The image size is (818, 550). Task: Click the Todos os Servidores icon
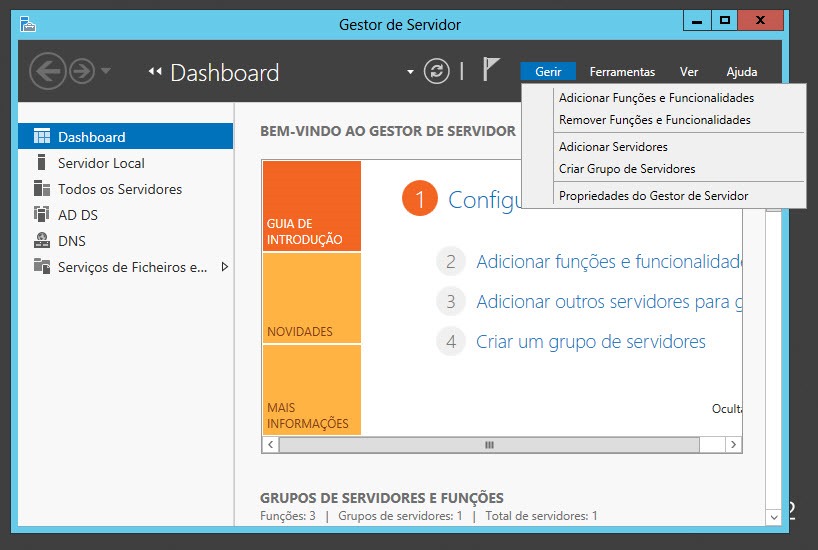coord(41,189)
